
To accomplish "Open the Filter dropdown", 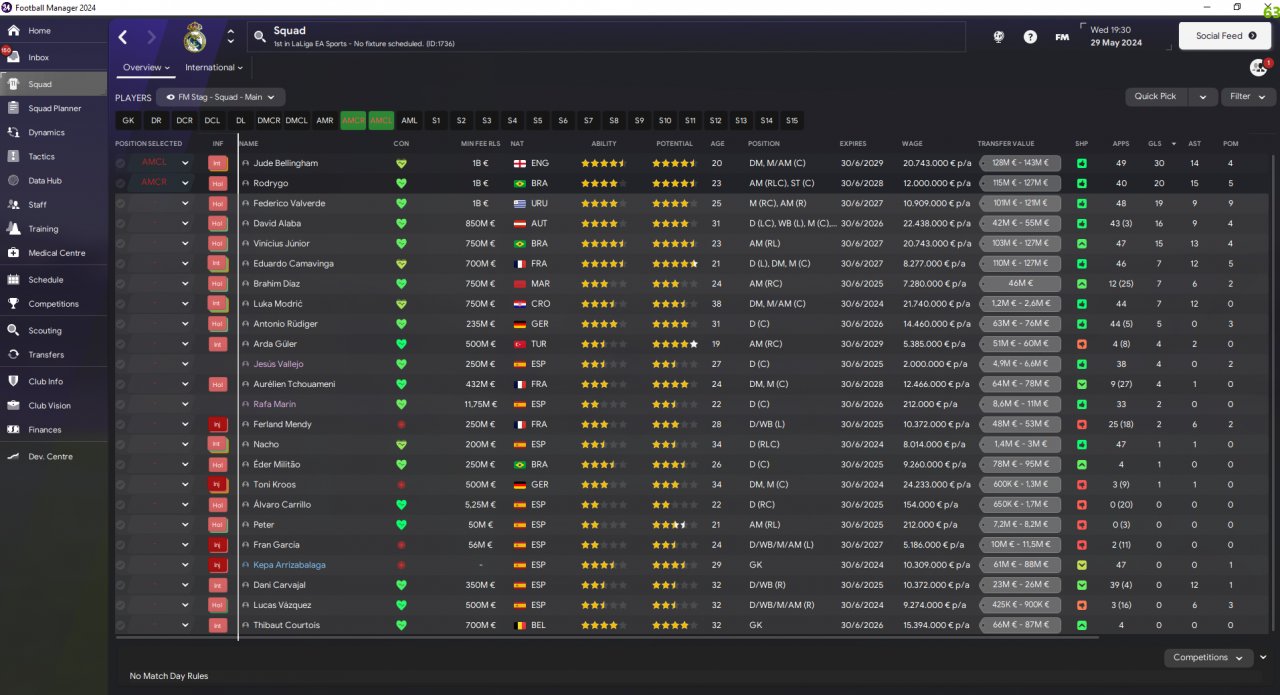I will coord(1248,96).
